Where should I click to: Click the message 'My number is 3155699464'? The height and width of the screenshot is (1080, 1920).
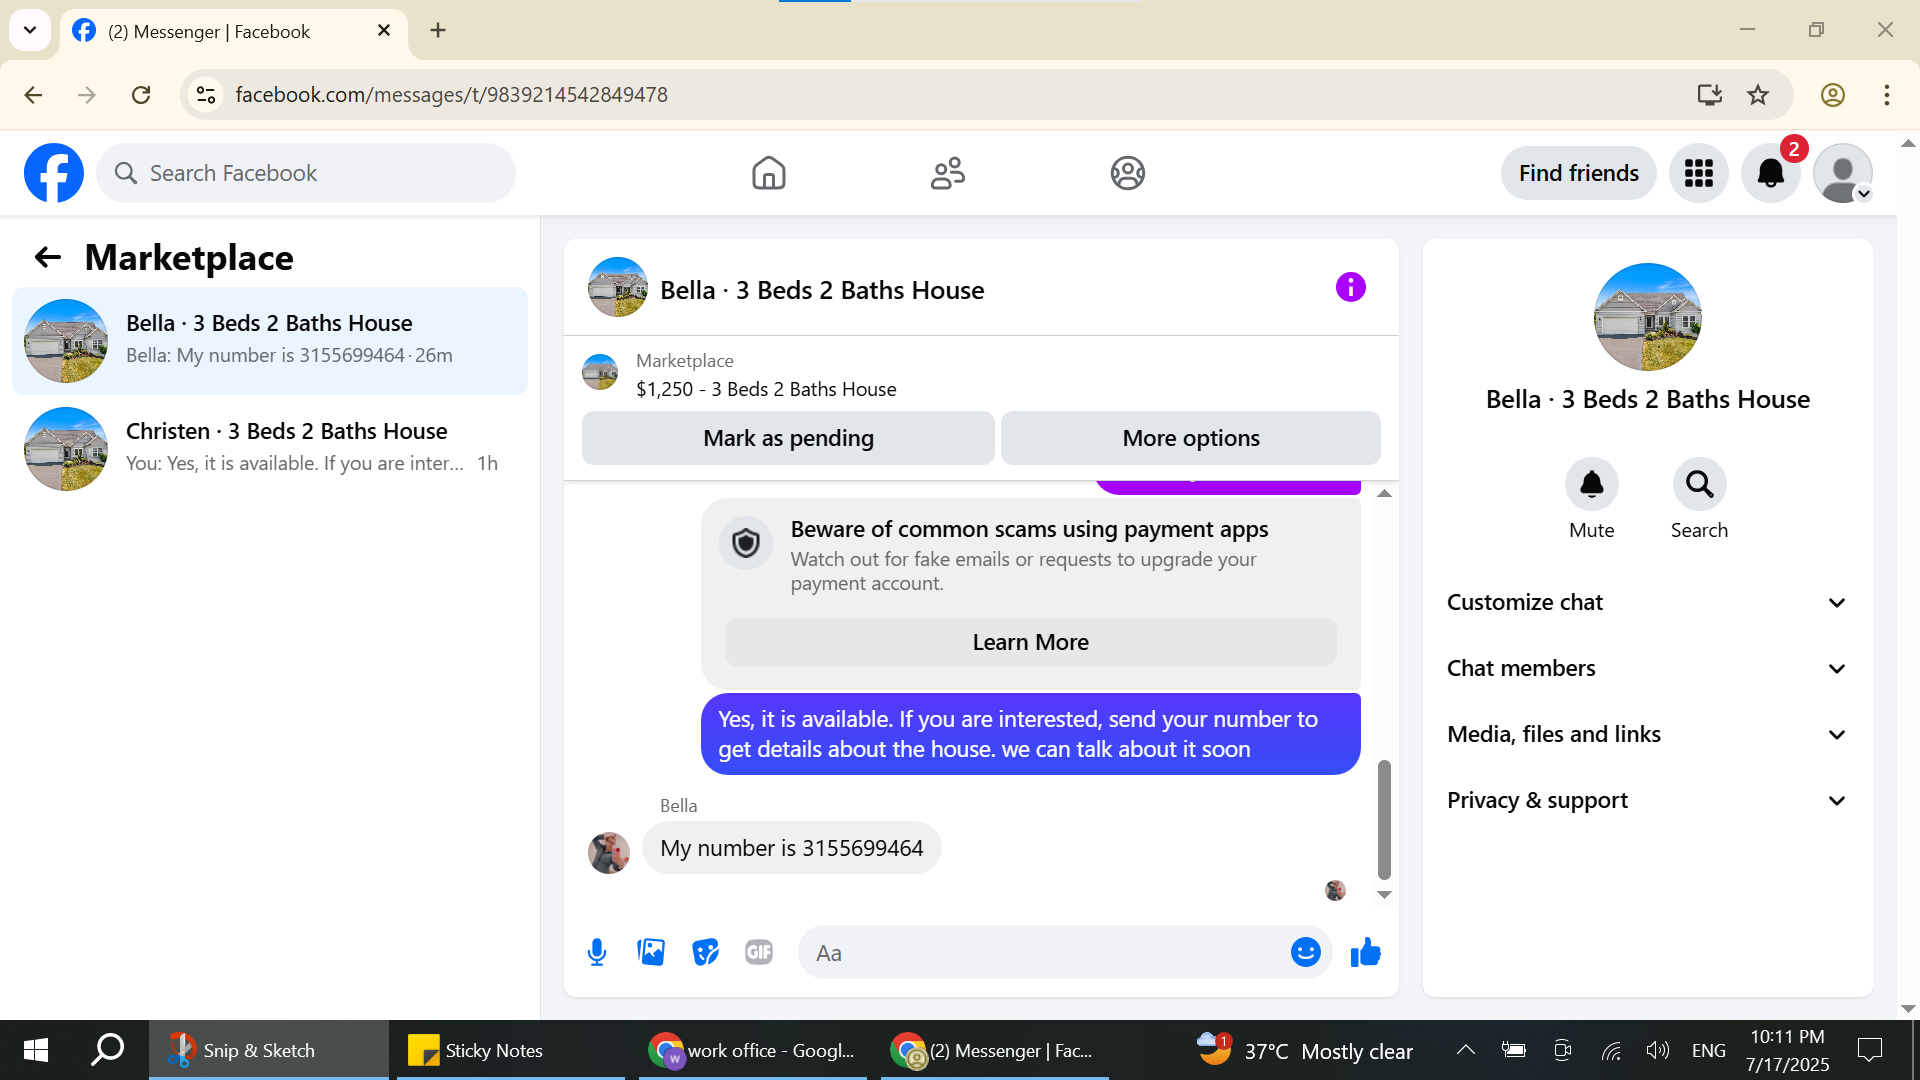coord(791,848)
